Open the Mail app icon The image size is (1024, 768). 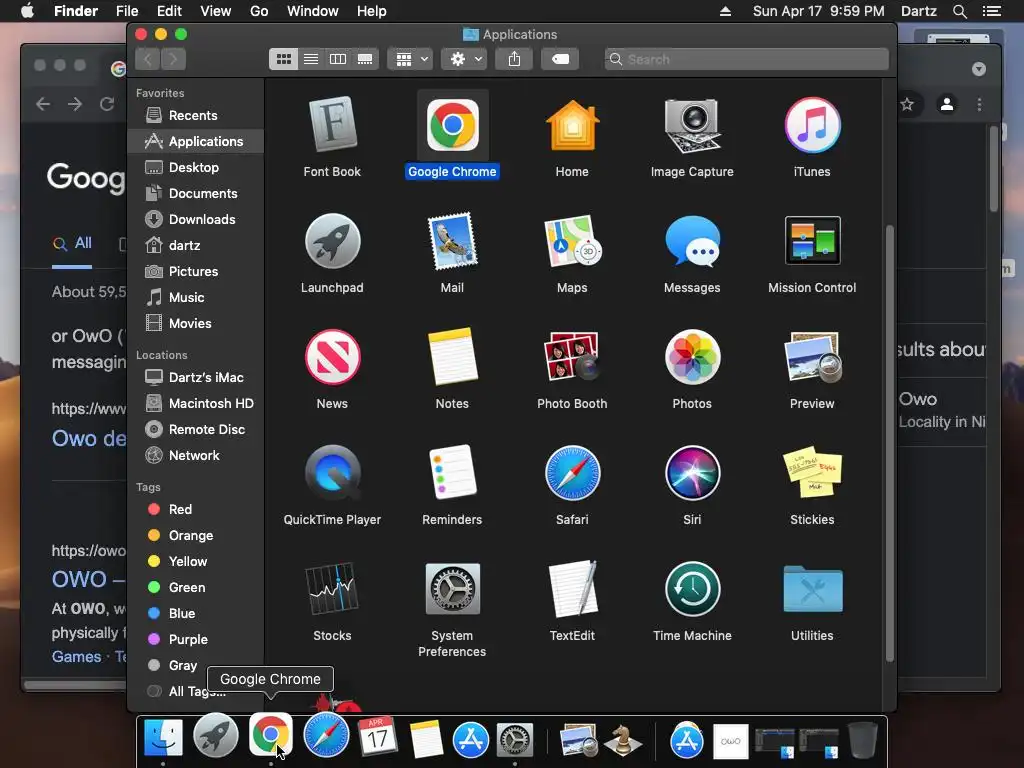pos(452,241)
